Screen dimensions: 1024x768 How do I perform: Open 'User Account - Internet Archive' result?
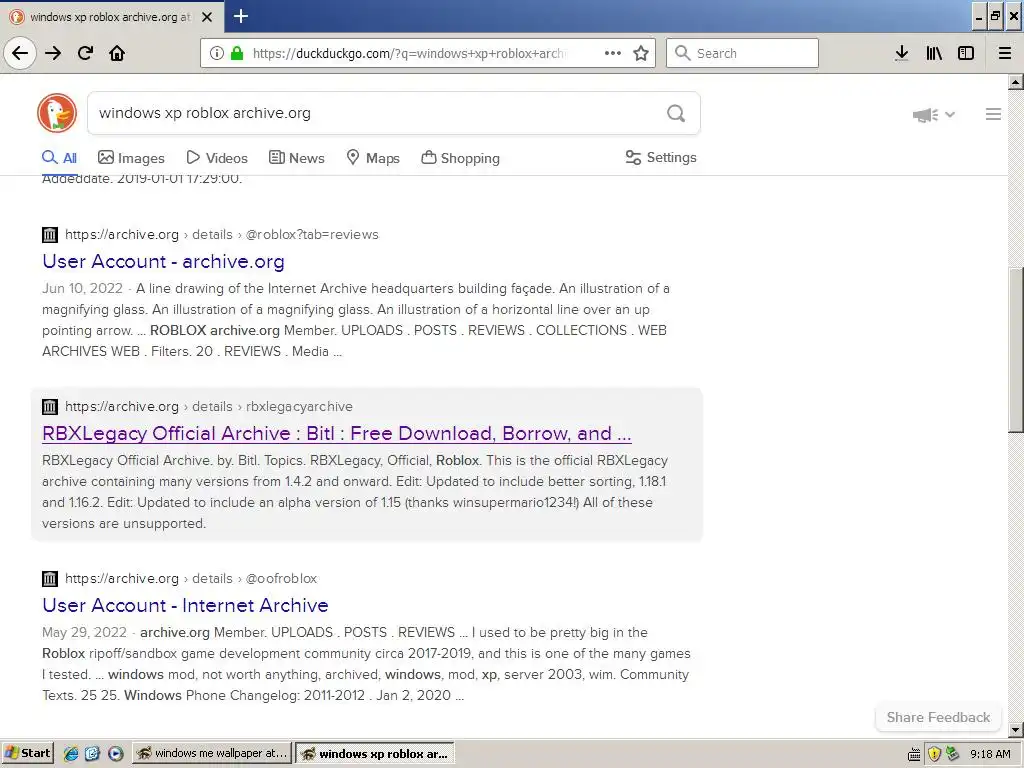coord(185,605)
